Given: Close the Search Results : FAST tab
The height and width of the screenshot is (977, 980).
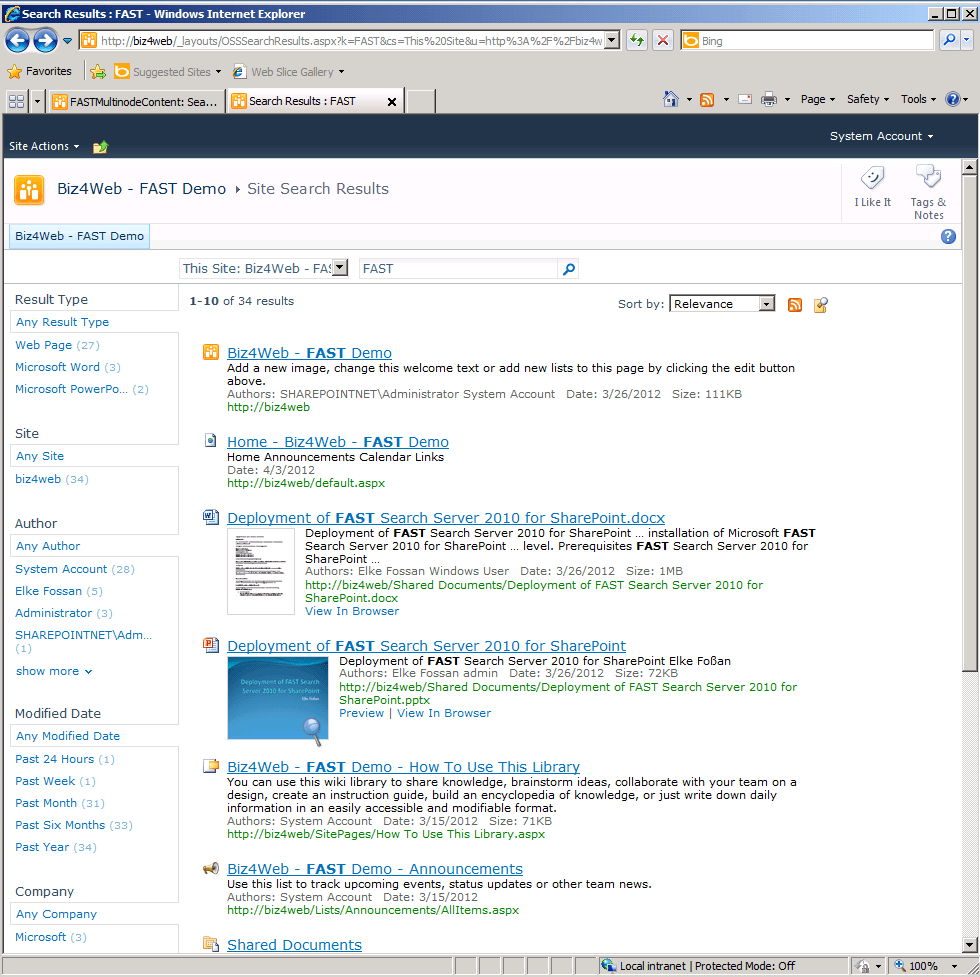Looking at the screenshot, I should (x=392, y=102).
